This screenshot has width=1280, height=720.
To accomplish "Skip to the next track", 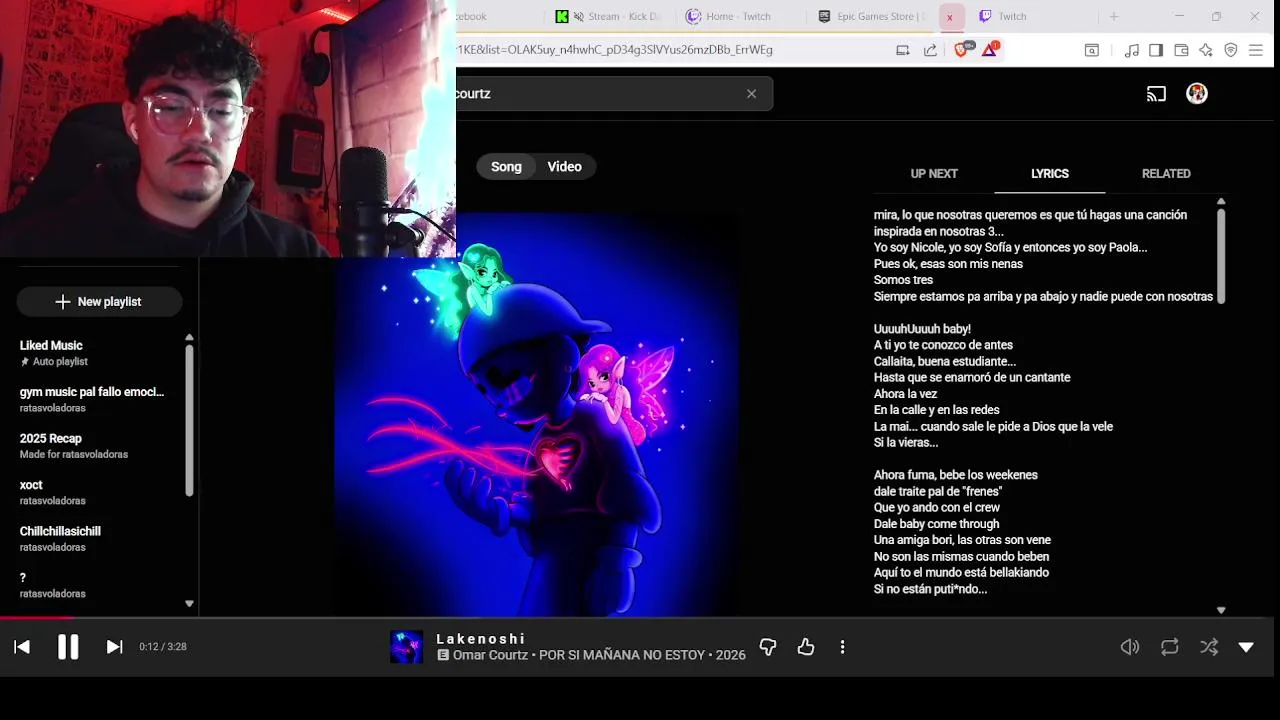I will tap(114, 647).
